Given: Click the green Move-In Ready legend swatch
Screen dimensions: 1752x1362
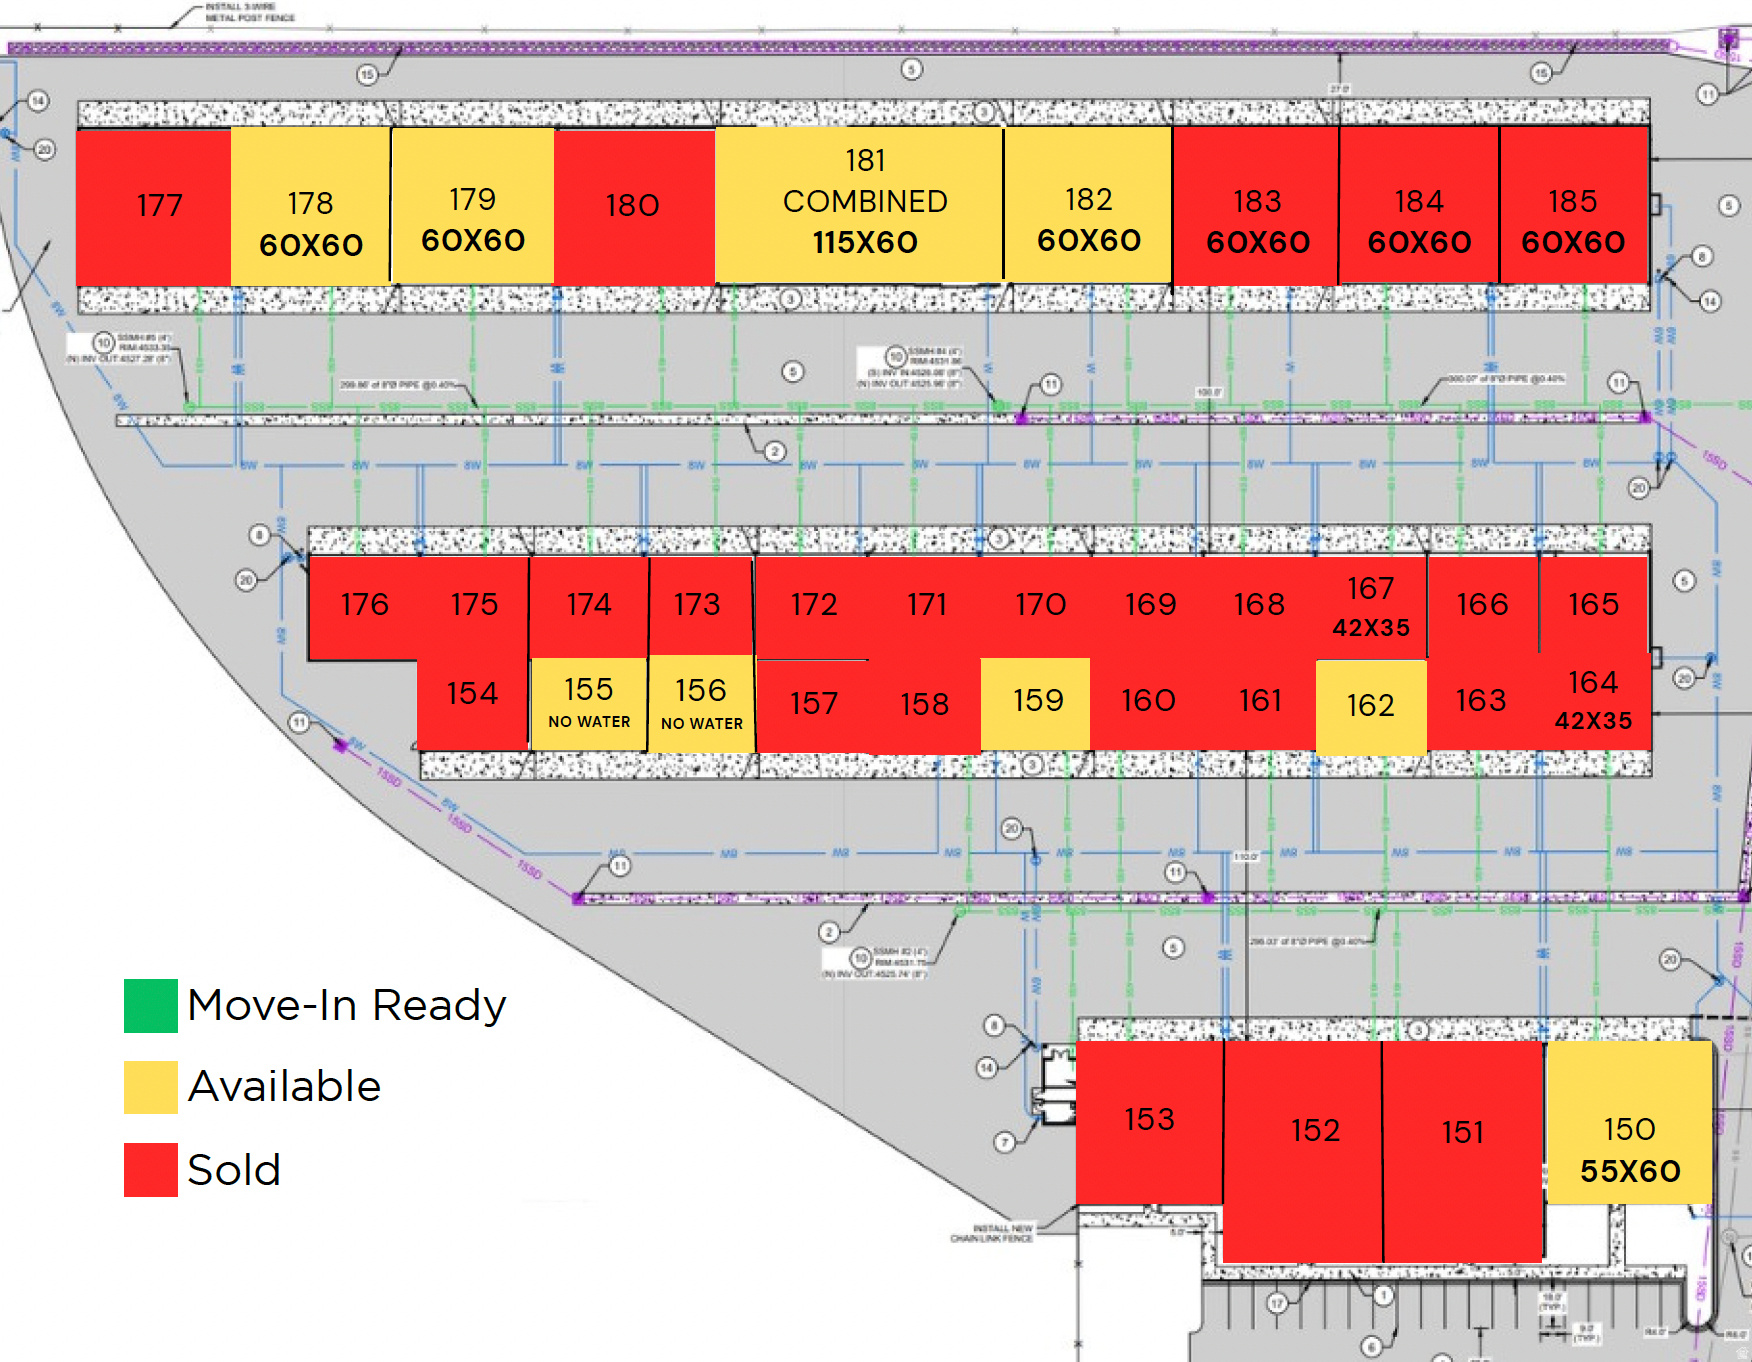Looking at the screenshot, I should pos(151,1005).
